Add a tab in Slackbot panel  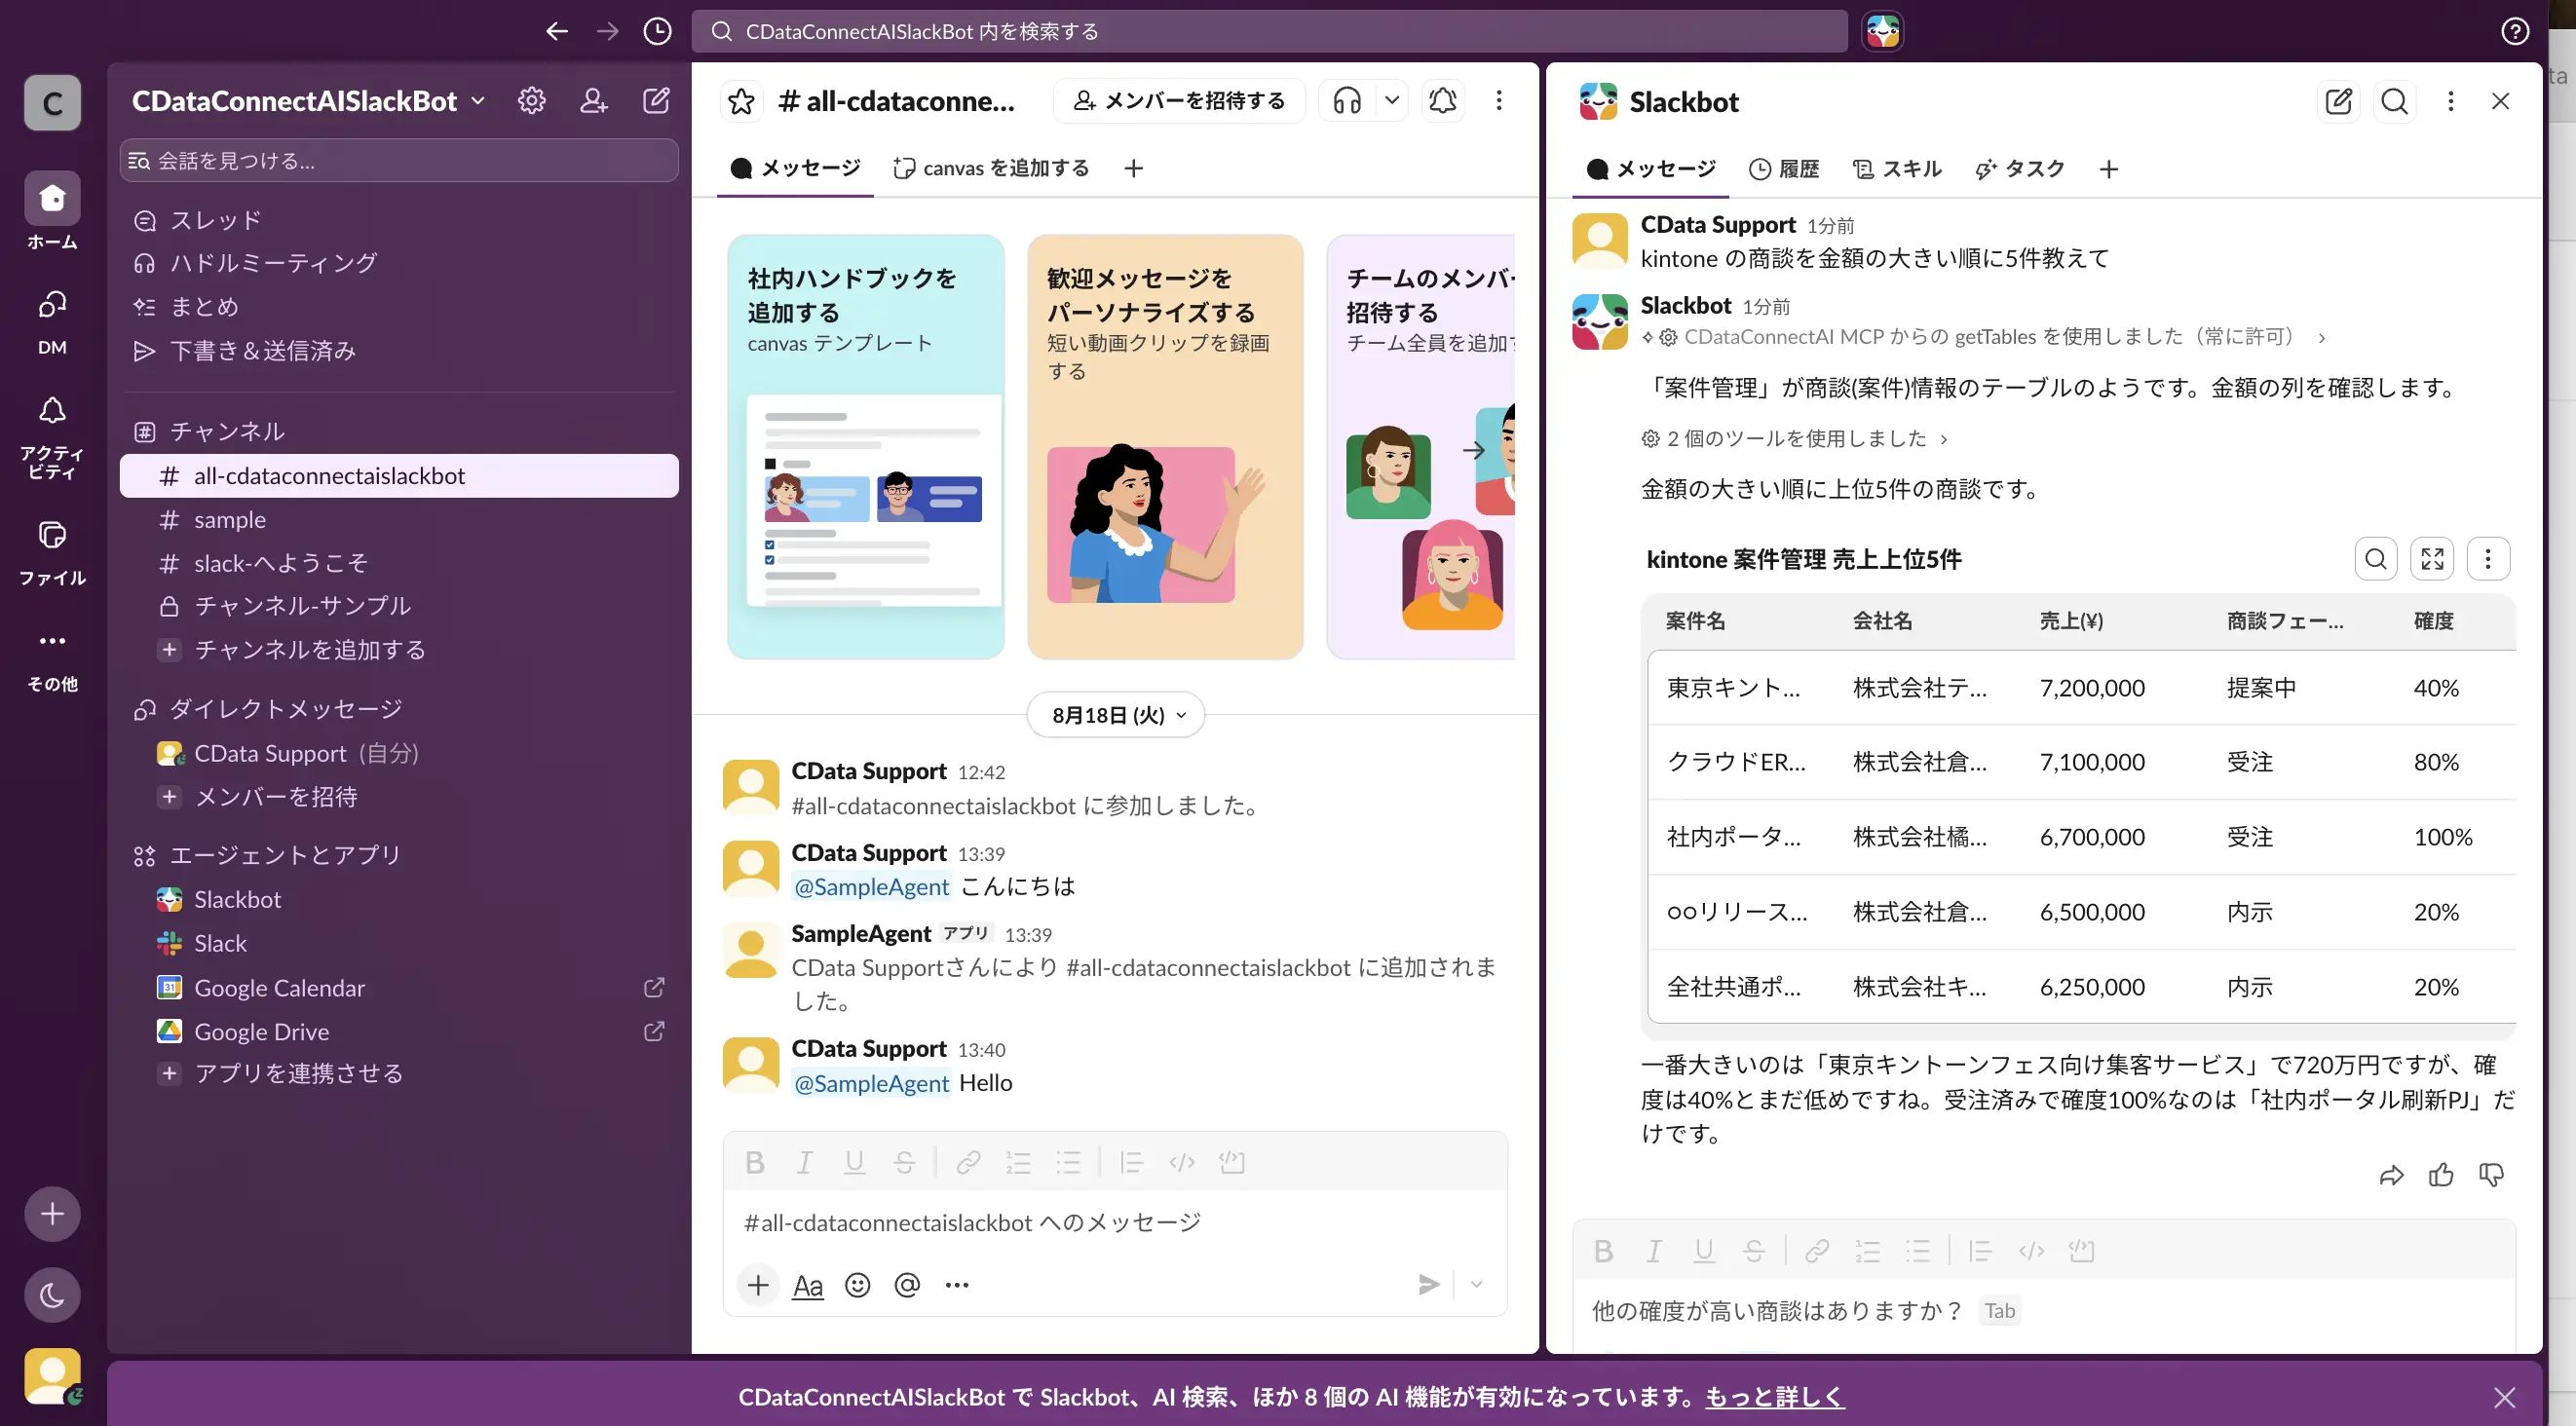pos(2108,169)
